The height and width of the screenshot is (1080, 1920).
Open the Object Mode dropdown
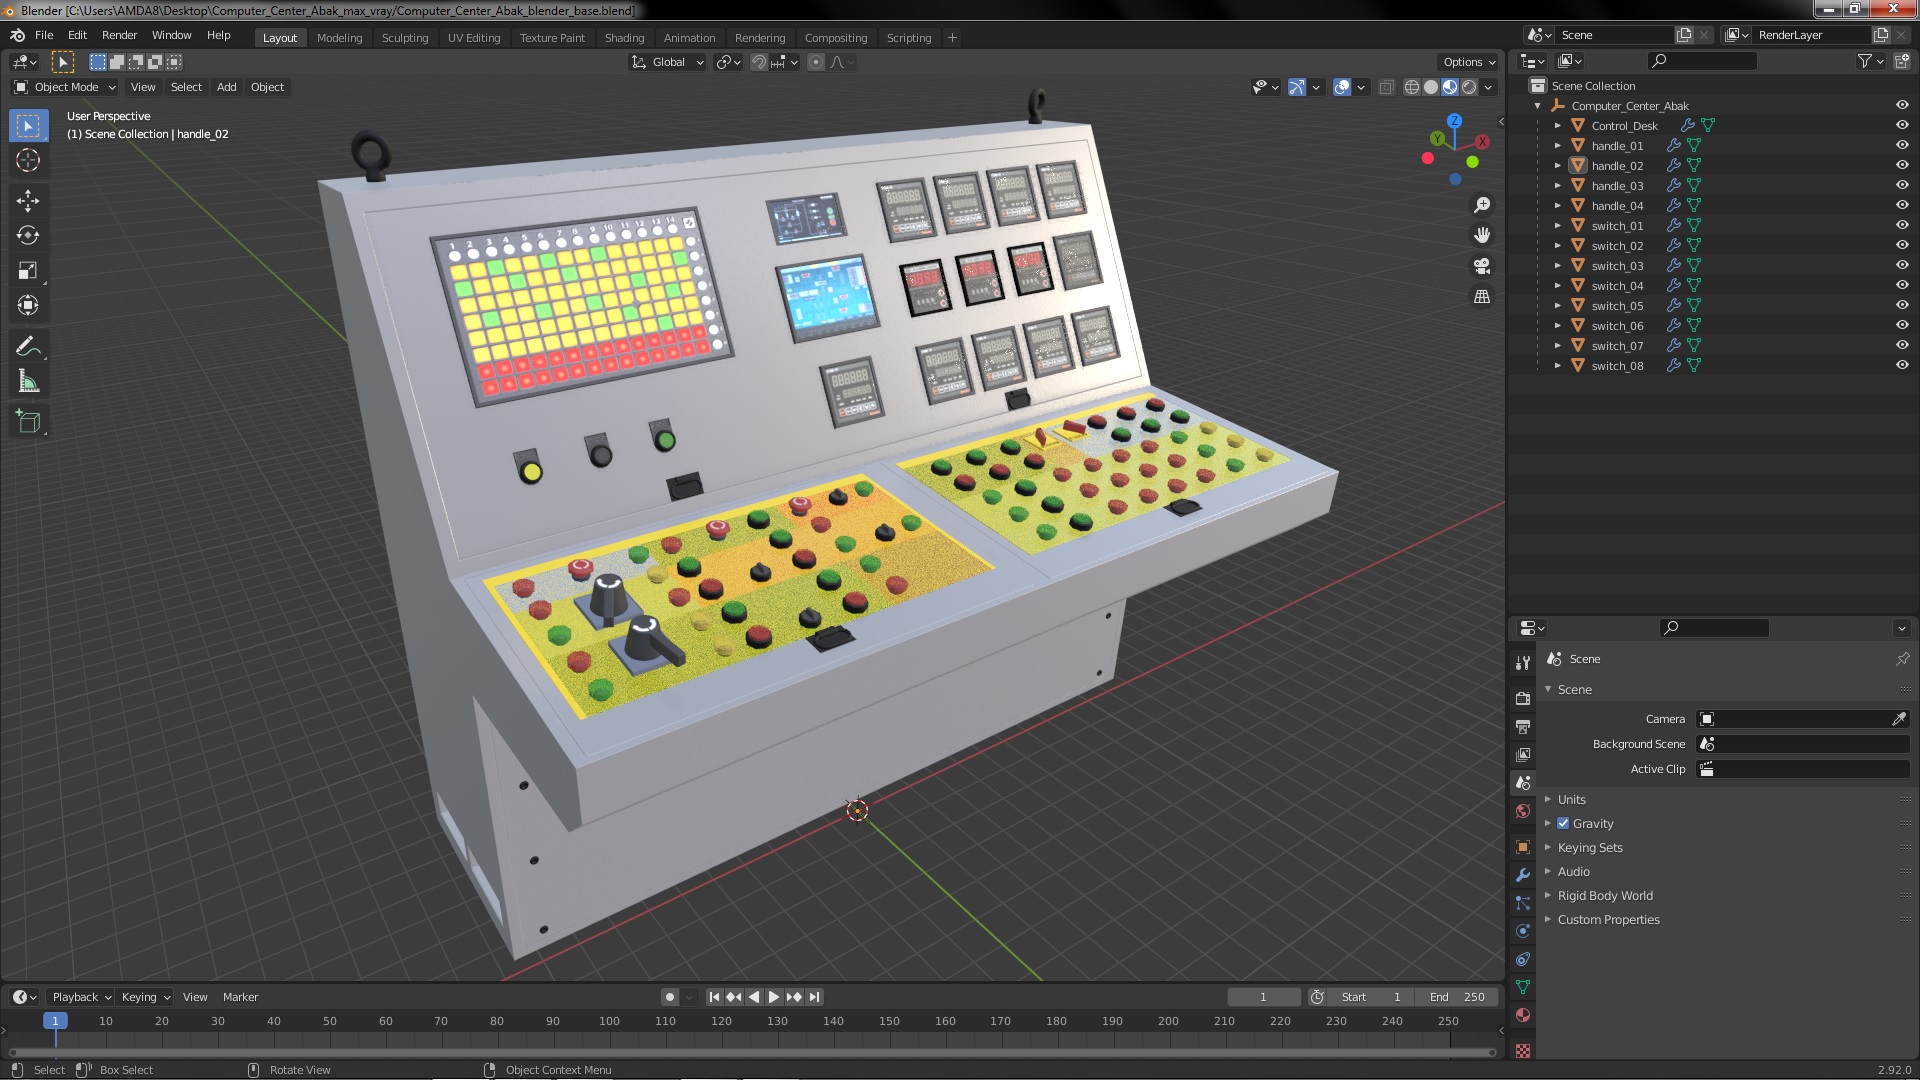pyautogui.click(x=65, y=87)
